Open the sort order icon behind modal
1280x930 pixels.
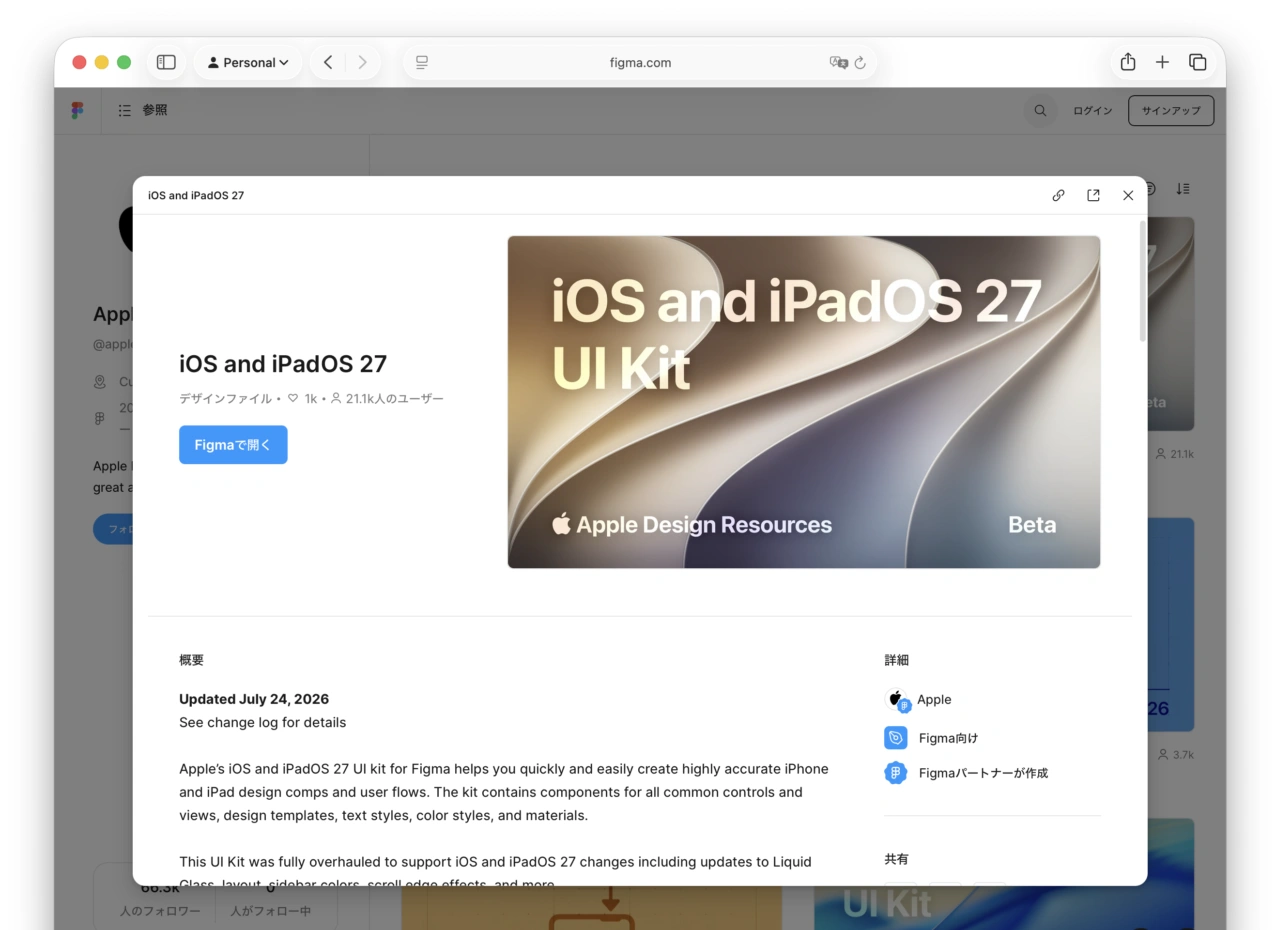(x=1183, y=189)
